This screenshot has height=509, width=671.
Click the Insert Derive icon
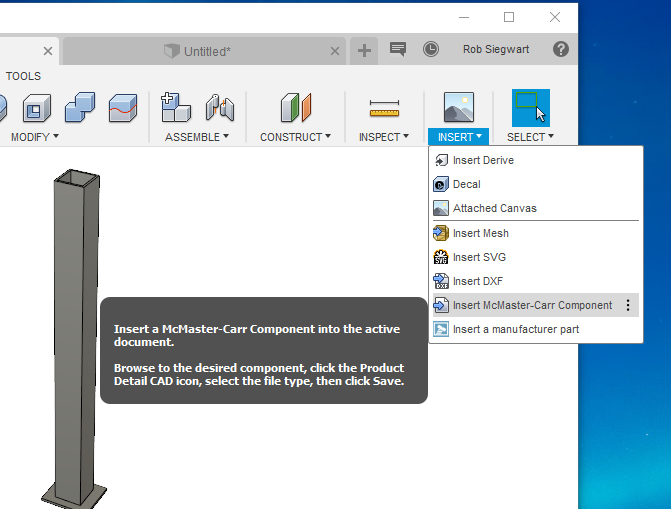click(x=441, y=160)
